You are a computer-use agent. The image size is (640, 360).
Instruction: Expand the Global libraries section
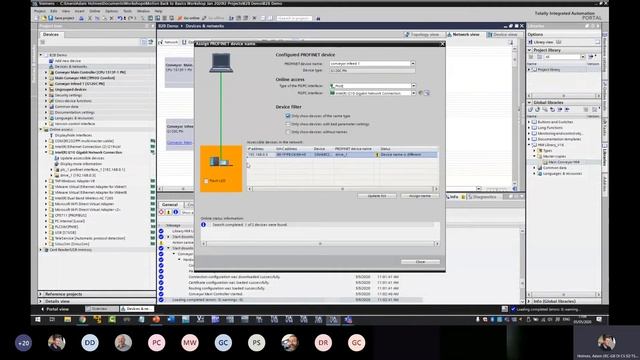(x=529, y=102)
